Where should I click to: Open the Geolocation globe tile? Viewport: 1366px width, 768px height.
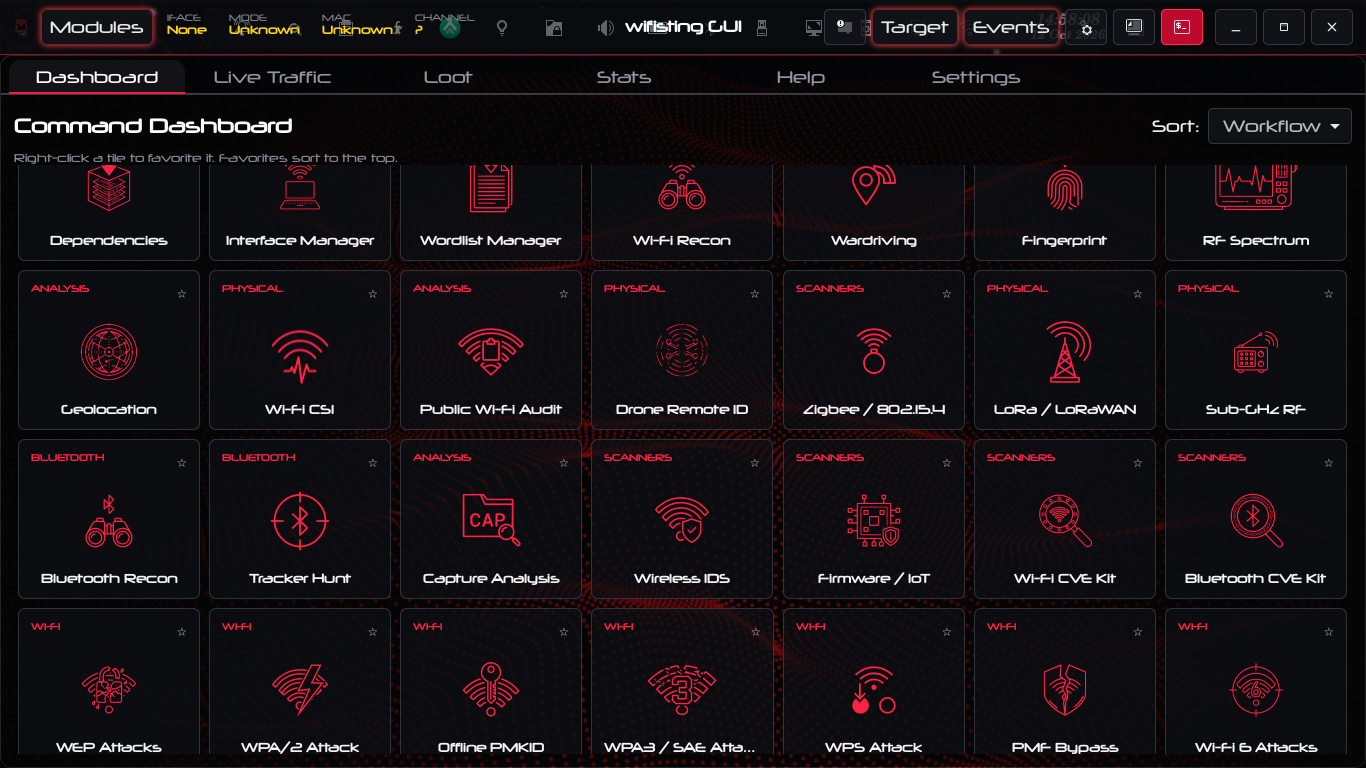coord(109,352)
